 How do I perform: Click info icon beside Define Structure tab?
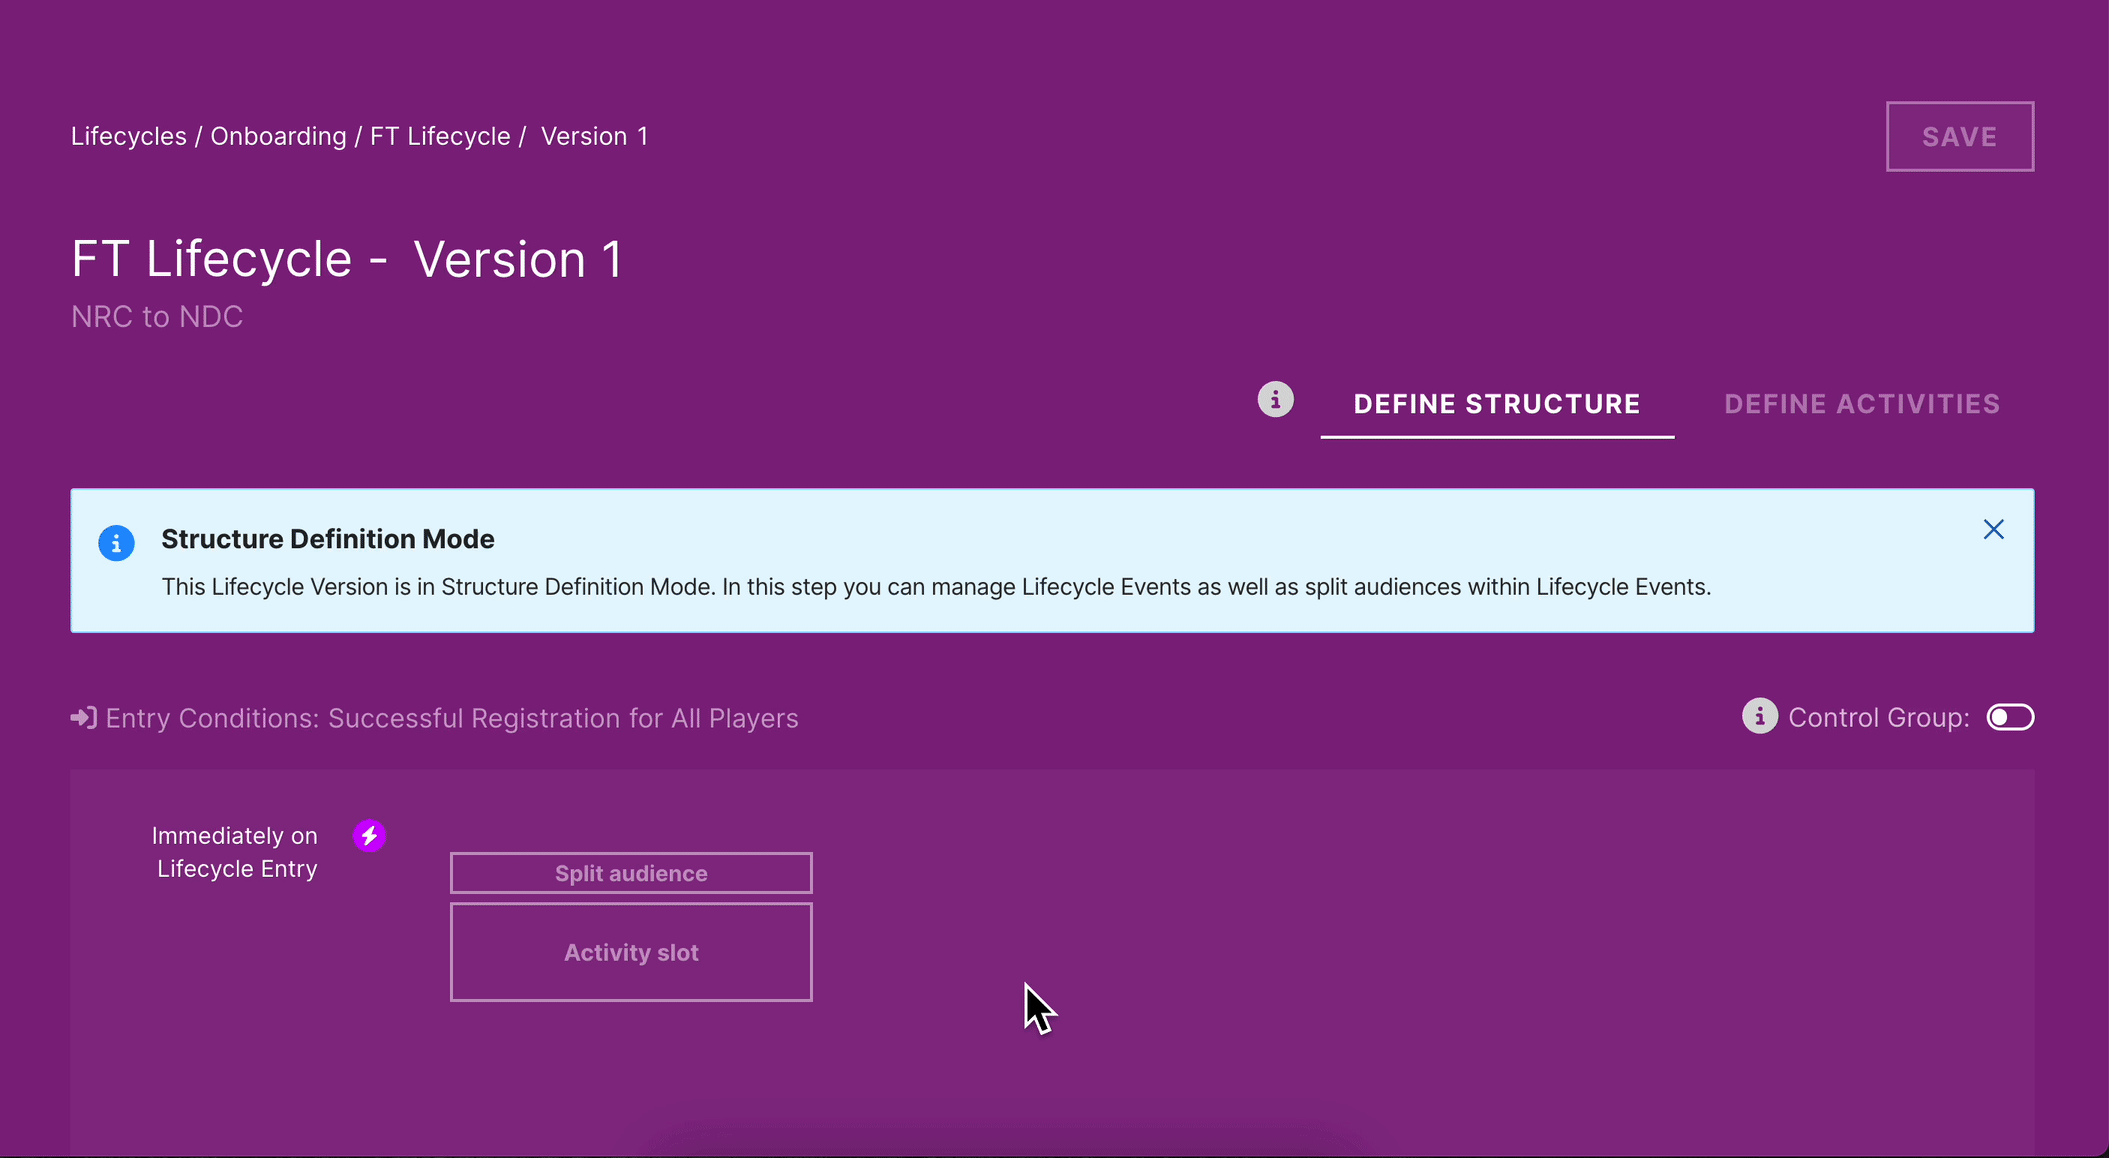1275,400
